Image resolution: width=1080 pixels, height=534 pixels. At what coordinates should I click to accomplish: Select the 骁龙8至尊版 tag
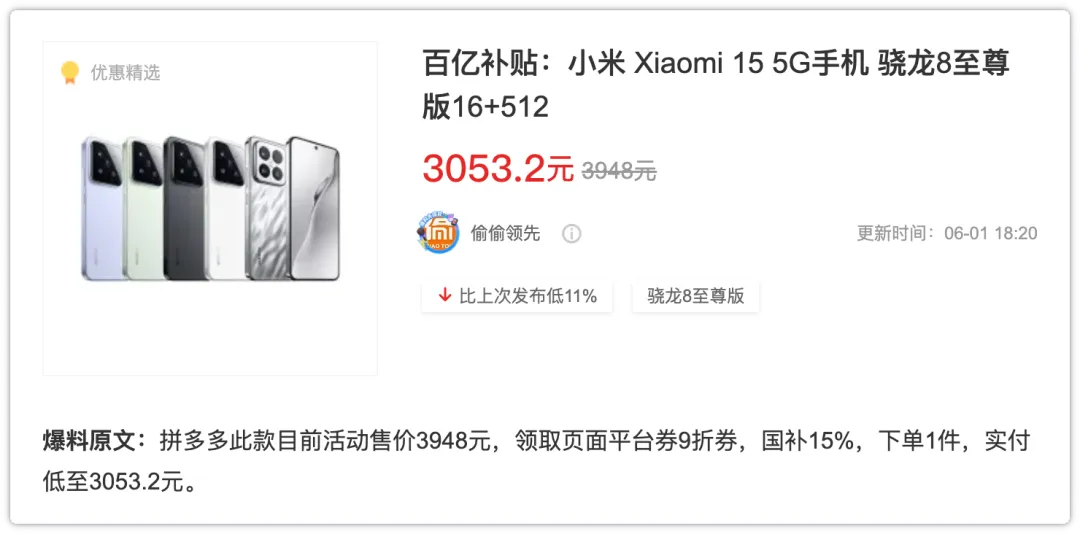click(x=696, y=296)
